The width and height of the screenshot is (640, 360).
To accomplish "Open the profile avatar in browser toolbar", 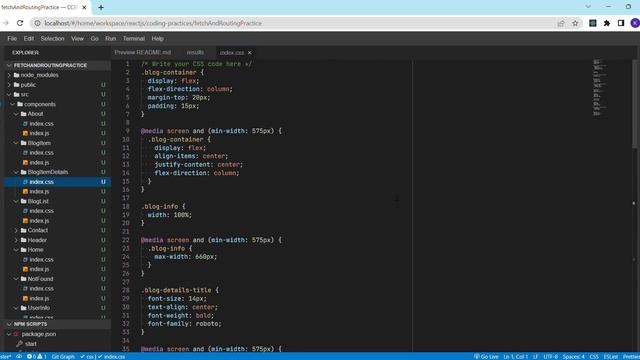I will tap(635, 23).
